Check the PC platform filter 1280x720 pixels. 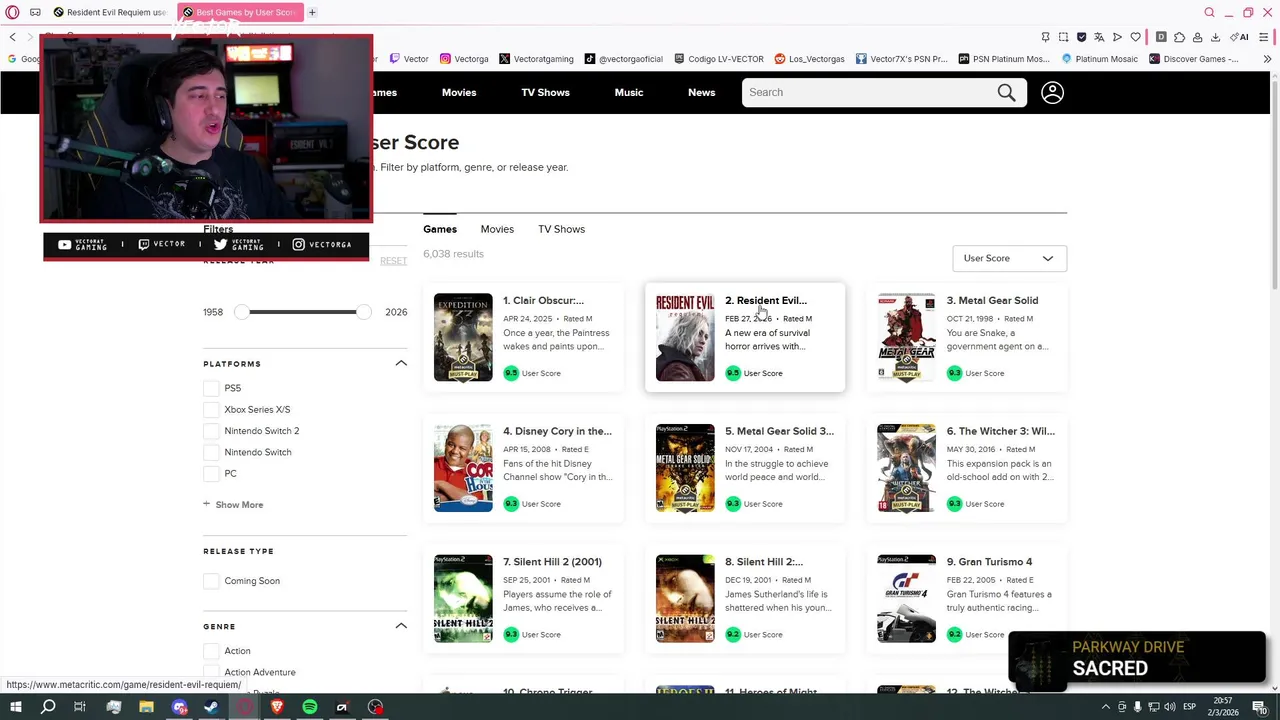(x=211, y=474)
